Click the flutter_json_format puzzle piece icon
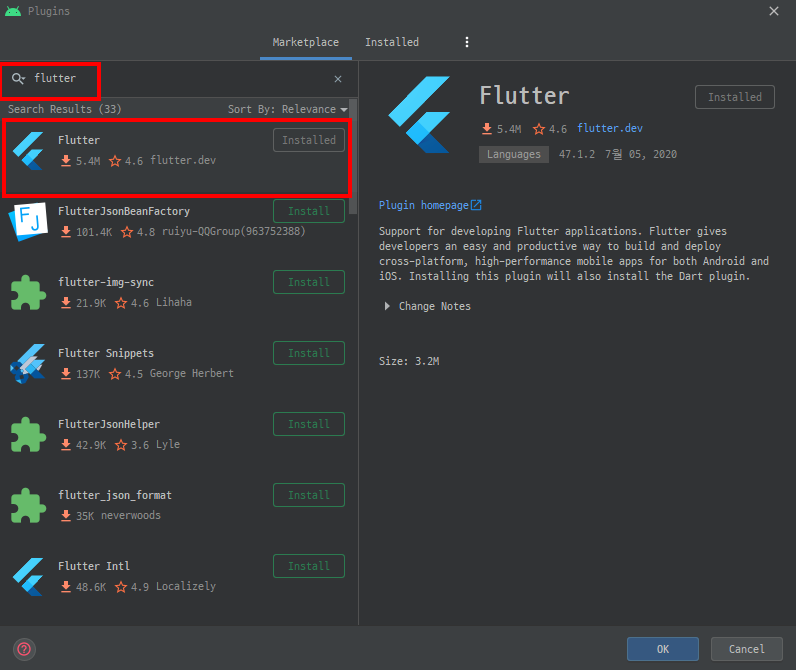The width and height of the screenshot is (796, 670). click(x=28, y=506)
